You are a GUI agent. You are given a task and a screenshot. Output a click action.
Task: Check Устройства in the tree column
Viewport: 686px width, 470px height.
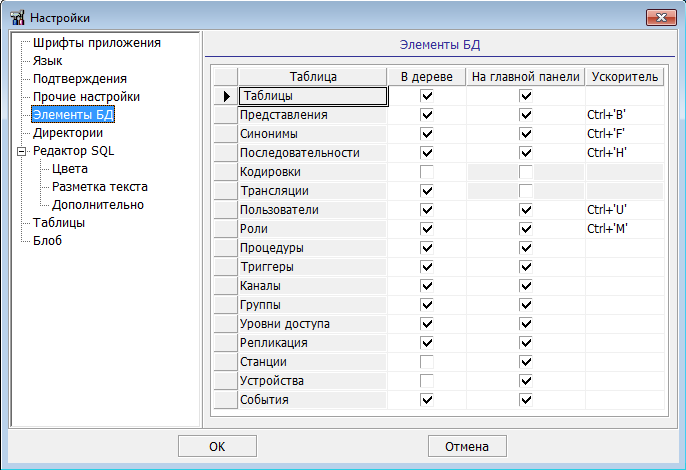click(x=427, y=381)
